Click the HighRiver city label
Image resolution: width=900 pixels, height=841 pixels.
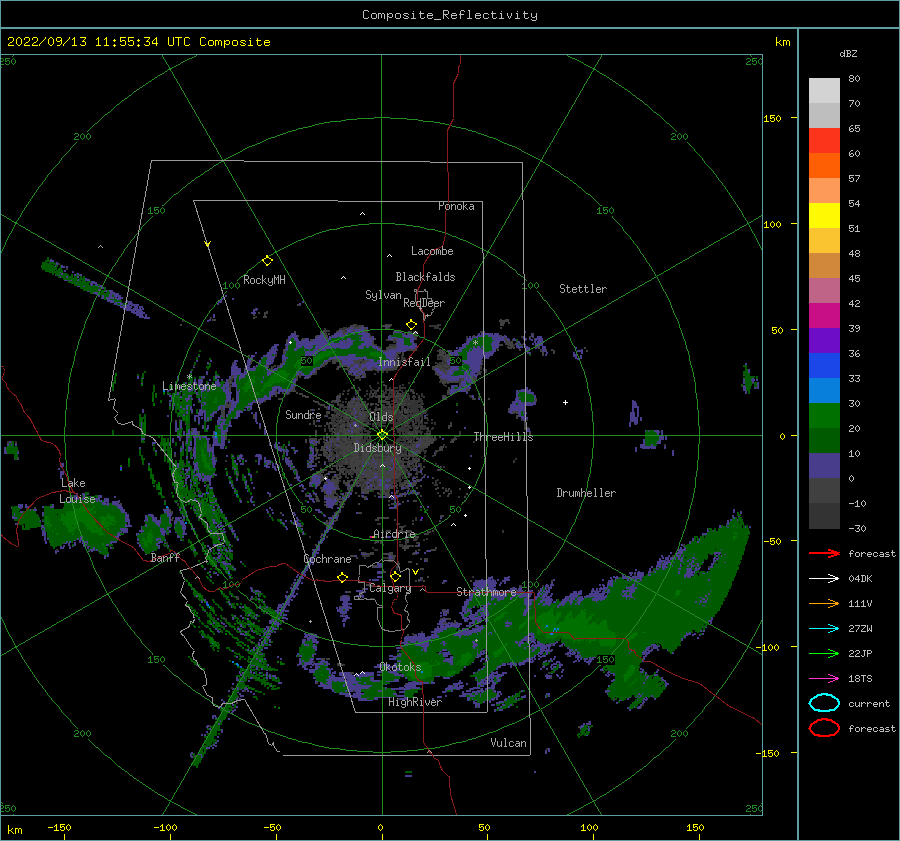coord(415,702)
